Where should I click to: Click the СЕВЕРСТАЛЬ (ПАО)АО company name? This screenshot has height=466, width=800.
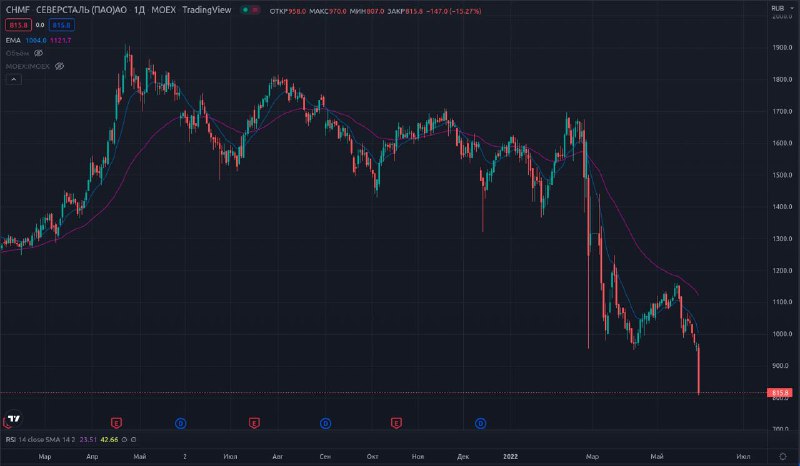pyautogui.click(x=82, y=10)
